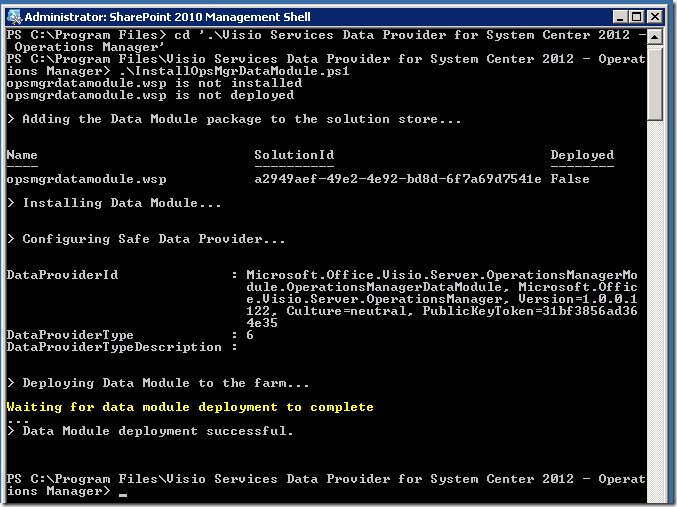Click the empty scrollbar track below the thumb

[x=655, y=302]
